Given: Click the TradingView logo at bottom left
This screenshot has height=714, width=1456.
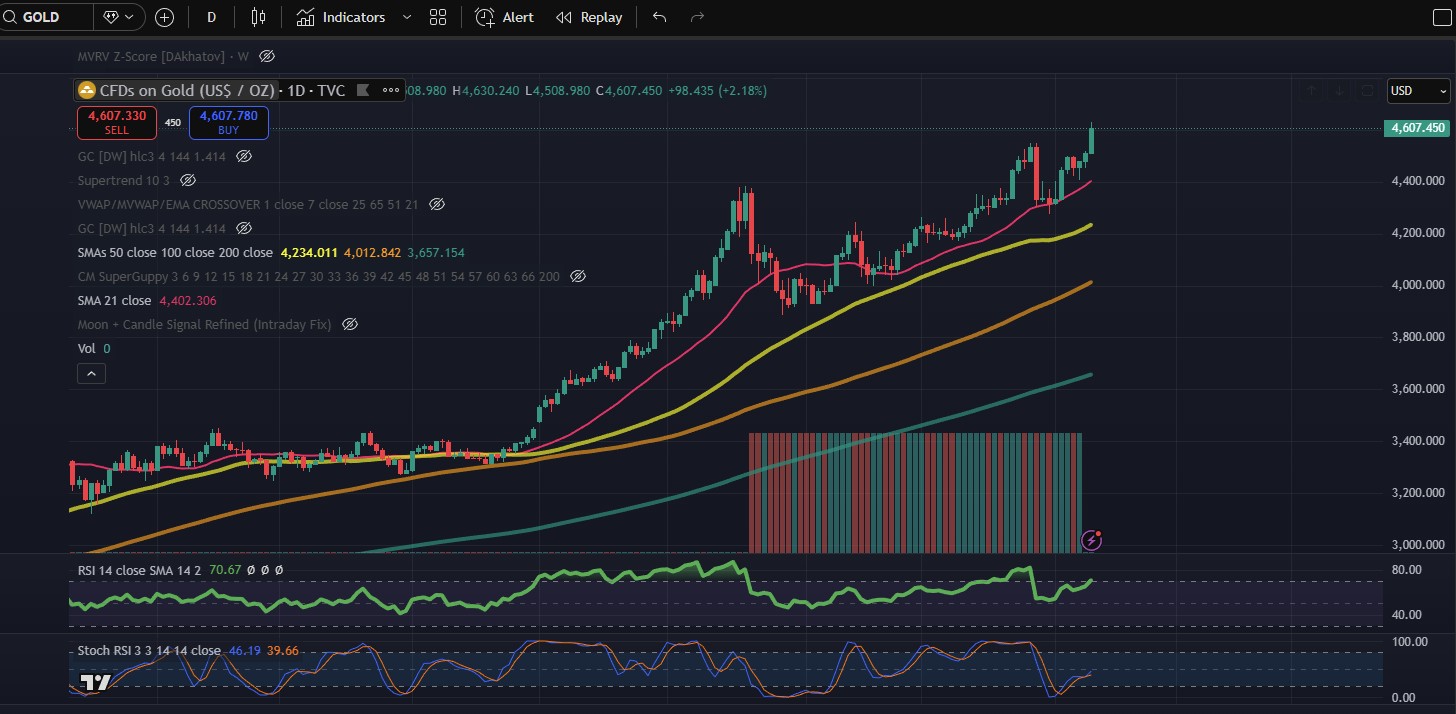Looking at the screenshot, I should [x=95, y=683].
